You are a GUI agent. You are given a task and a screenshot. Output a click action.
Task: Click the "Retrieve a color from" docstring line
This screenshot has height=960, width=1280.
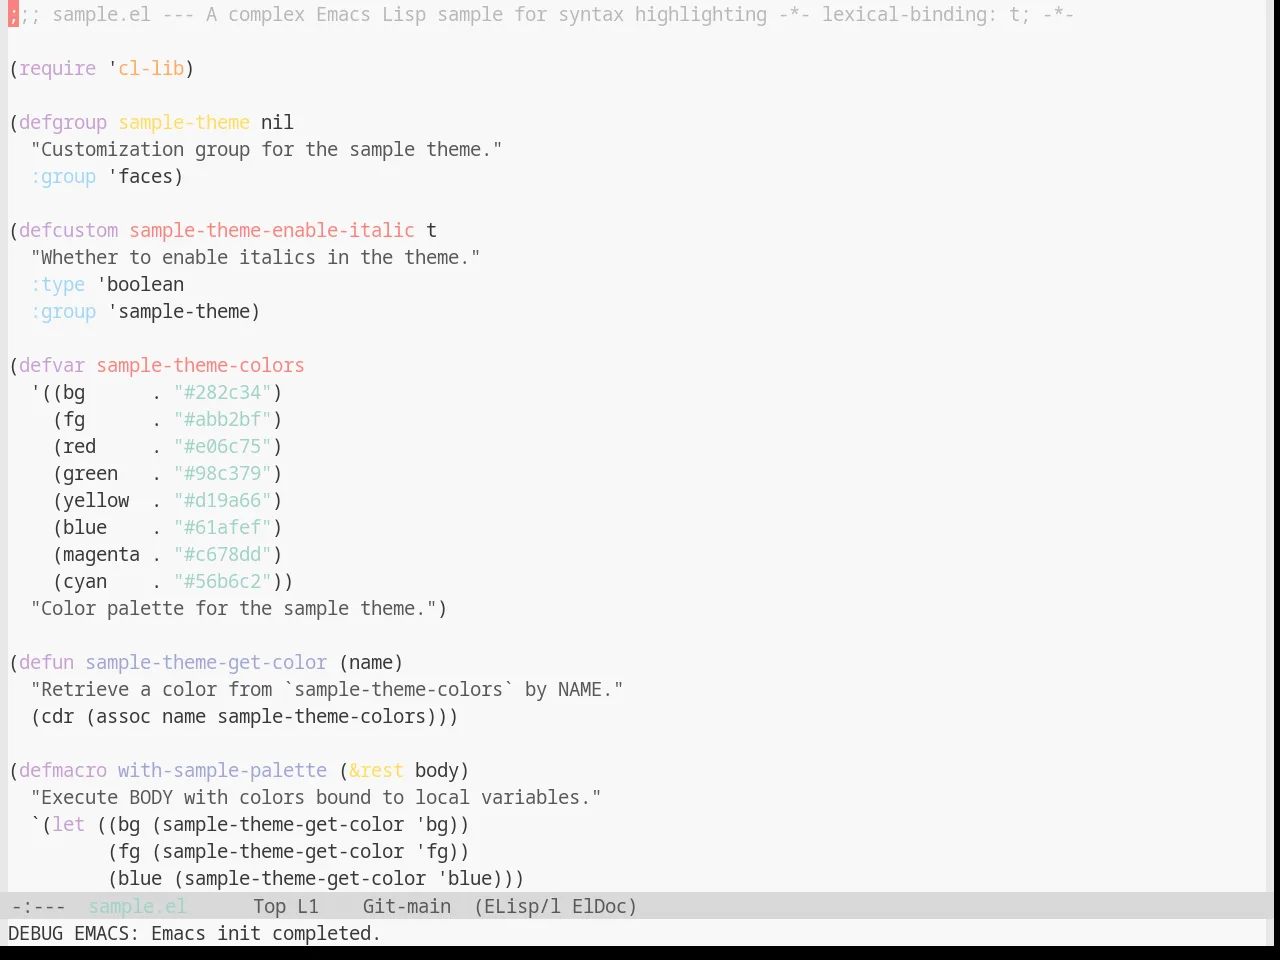327,689
